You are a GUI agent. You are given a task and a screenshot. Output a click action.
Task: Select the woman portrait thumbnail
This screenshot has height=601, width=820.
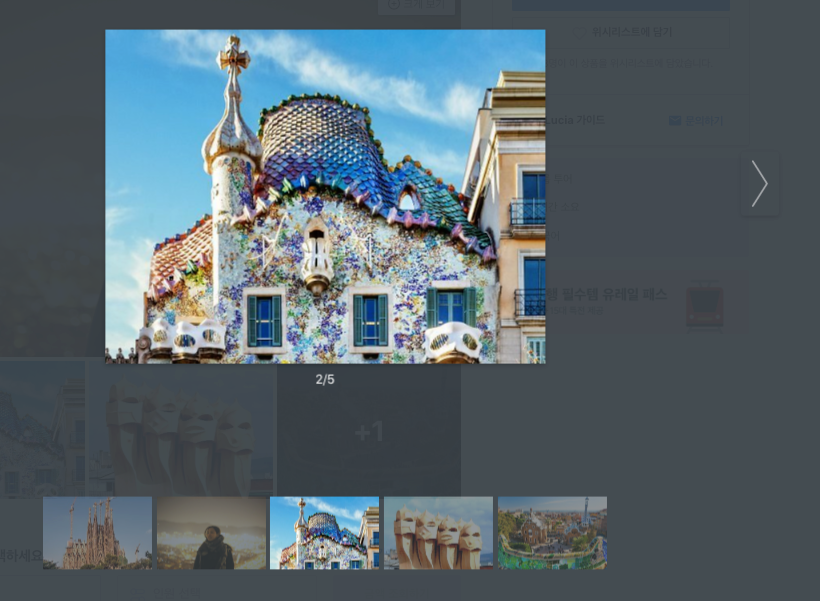tap(212, 533)
